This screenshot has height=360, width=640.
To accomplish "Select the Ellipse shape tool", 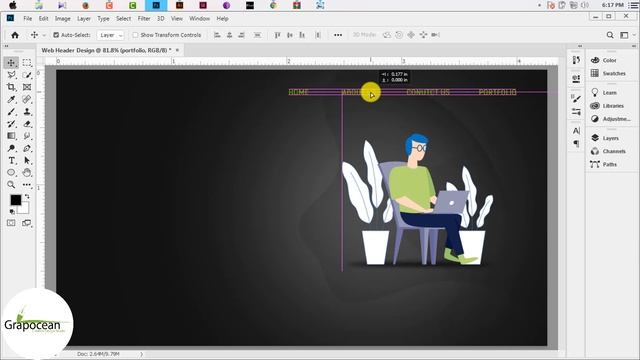I will 11,173.
